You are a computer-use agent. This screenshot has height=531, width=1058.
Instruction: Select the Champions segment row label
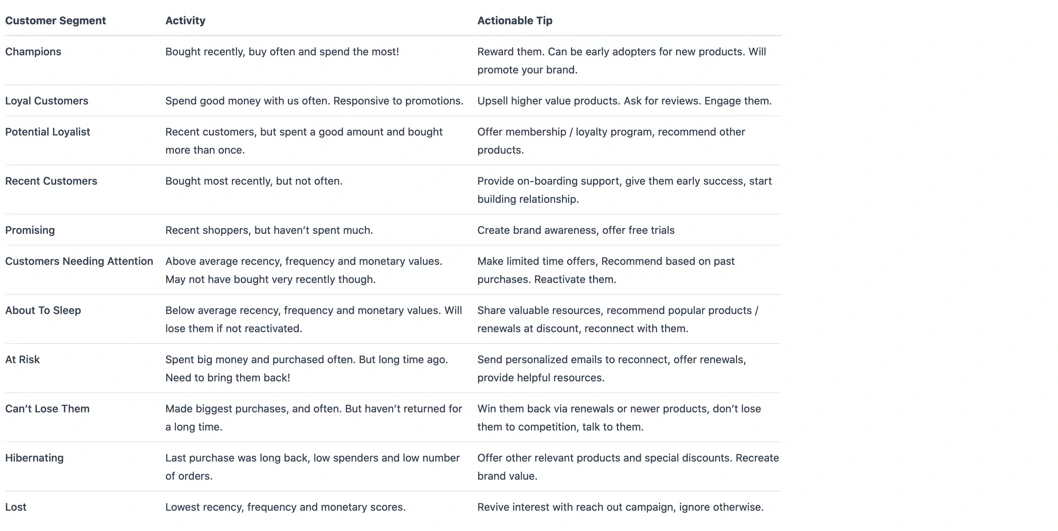[33, 52]
